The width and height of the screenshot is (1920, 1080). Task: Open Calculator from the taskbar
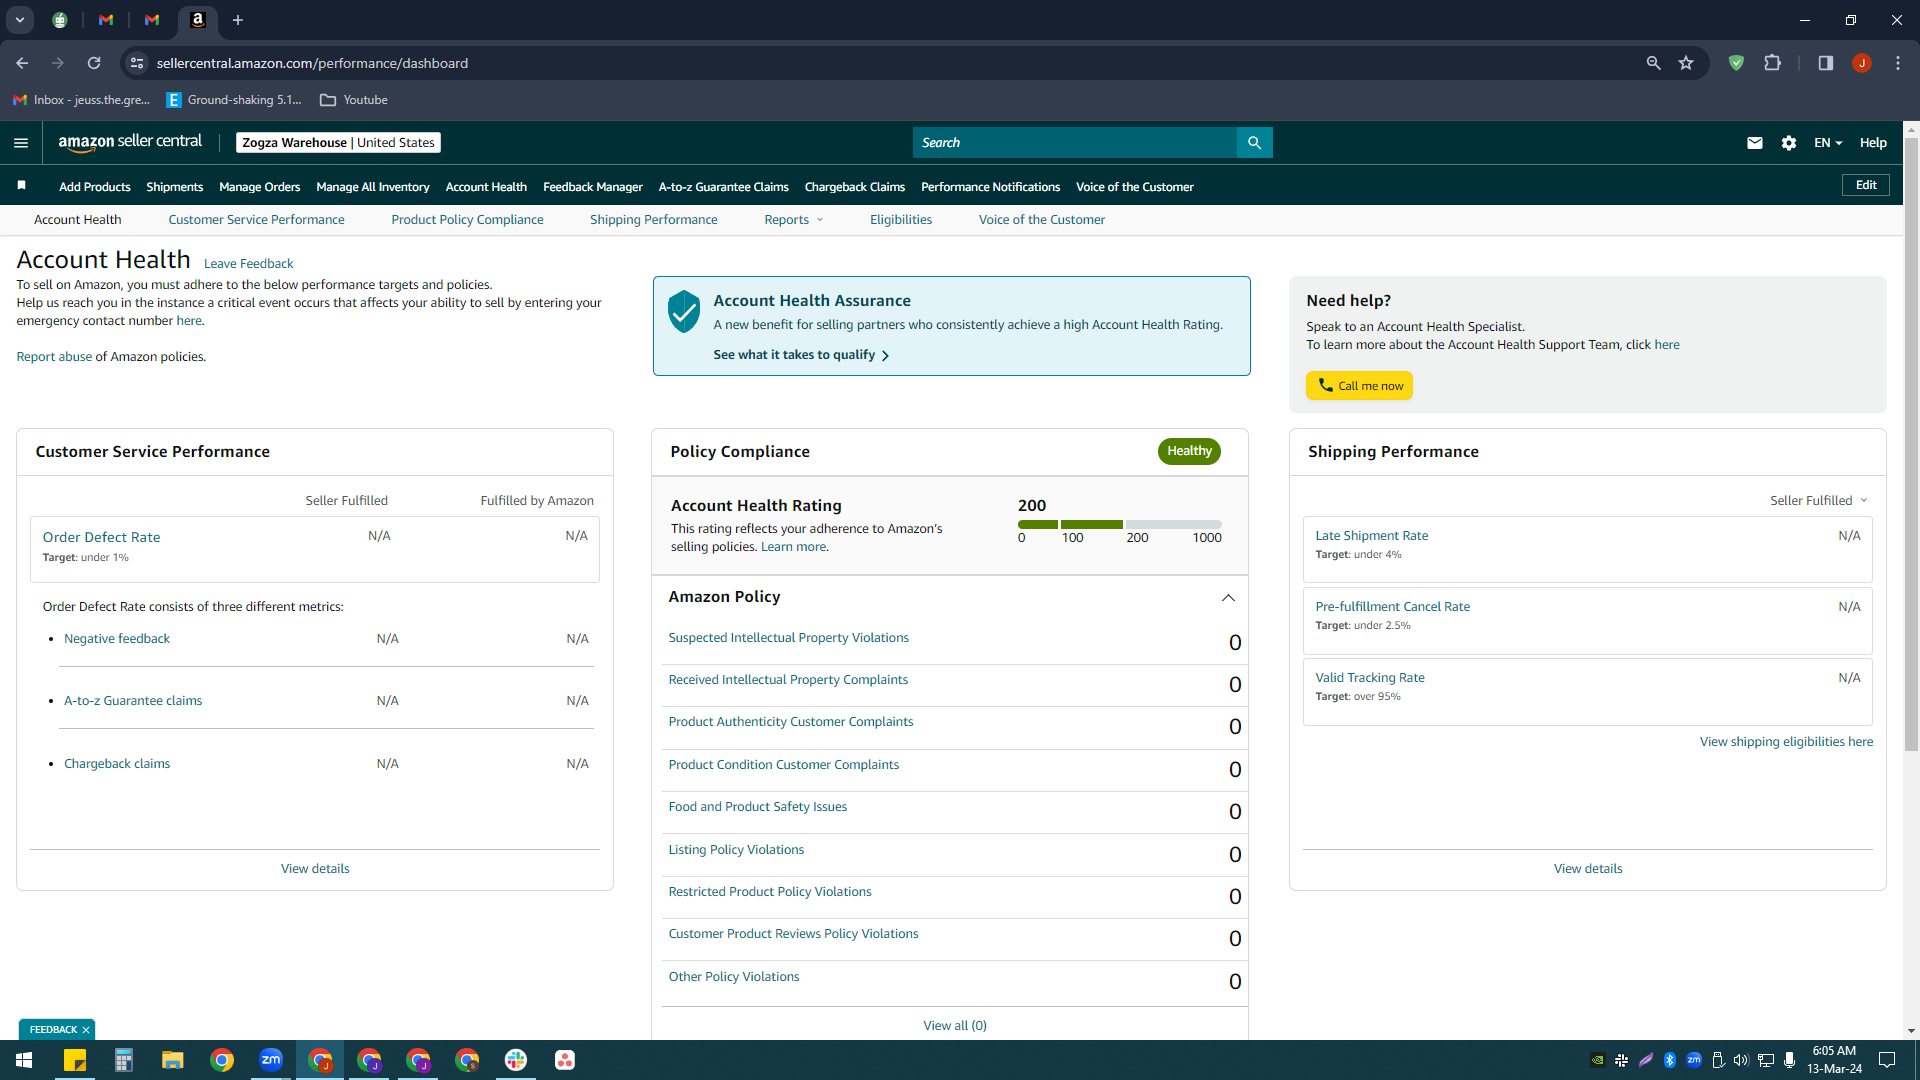click(x=124, y=1060)
